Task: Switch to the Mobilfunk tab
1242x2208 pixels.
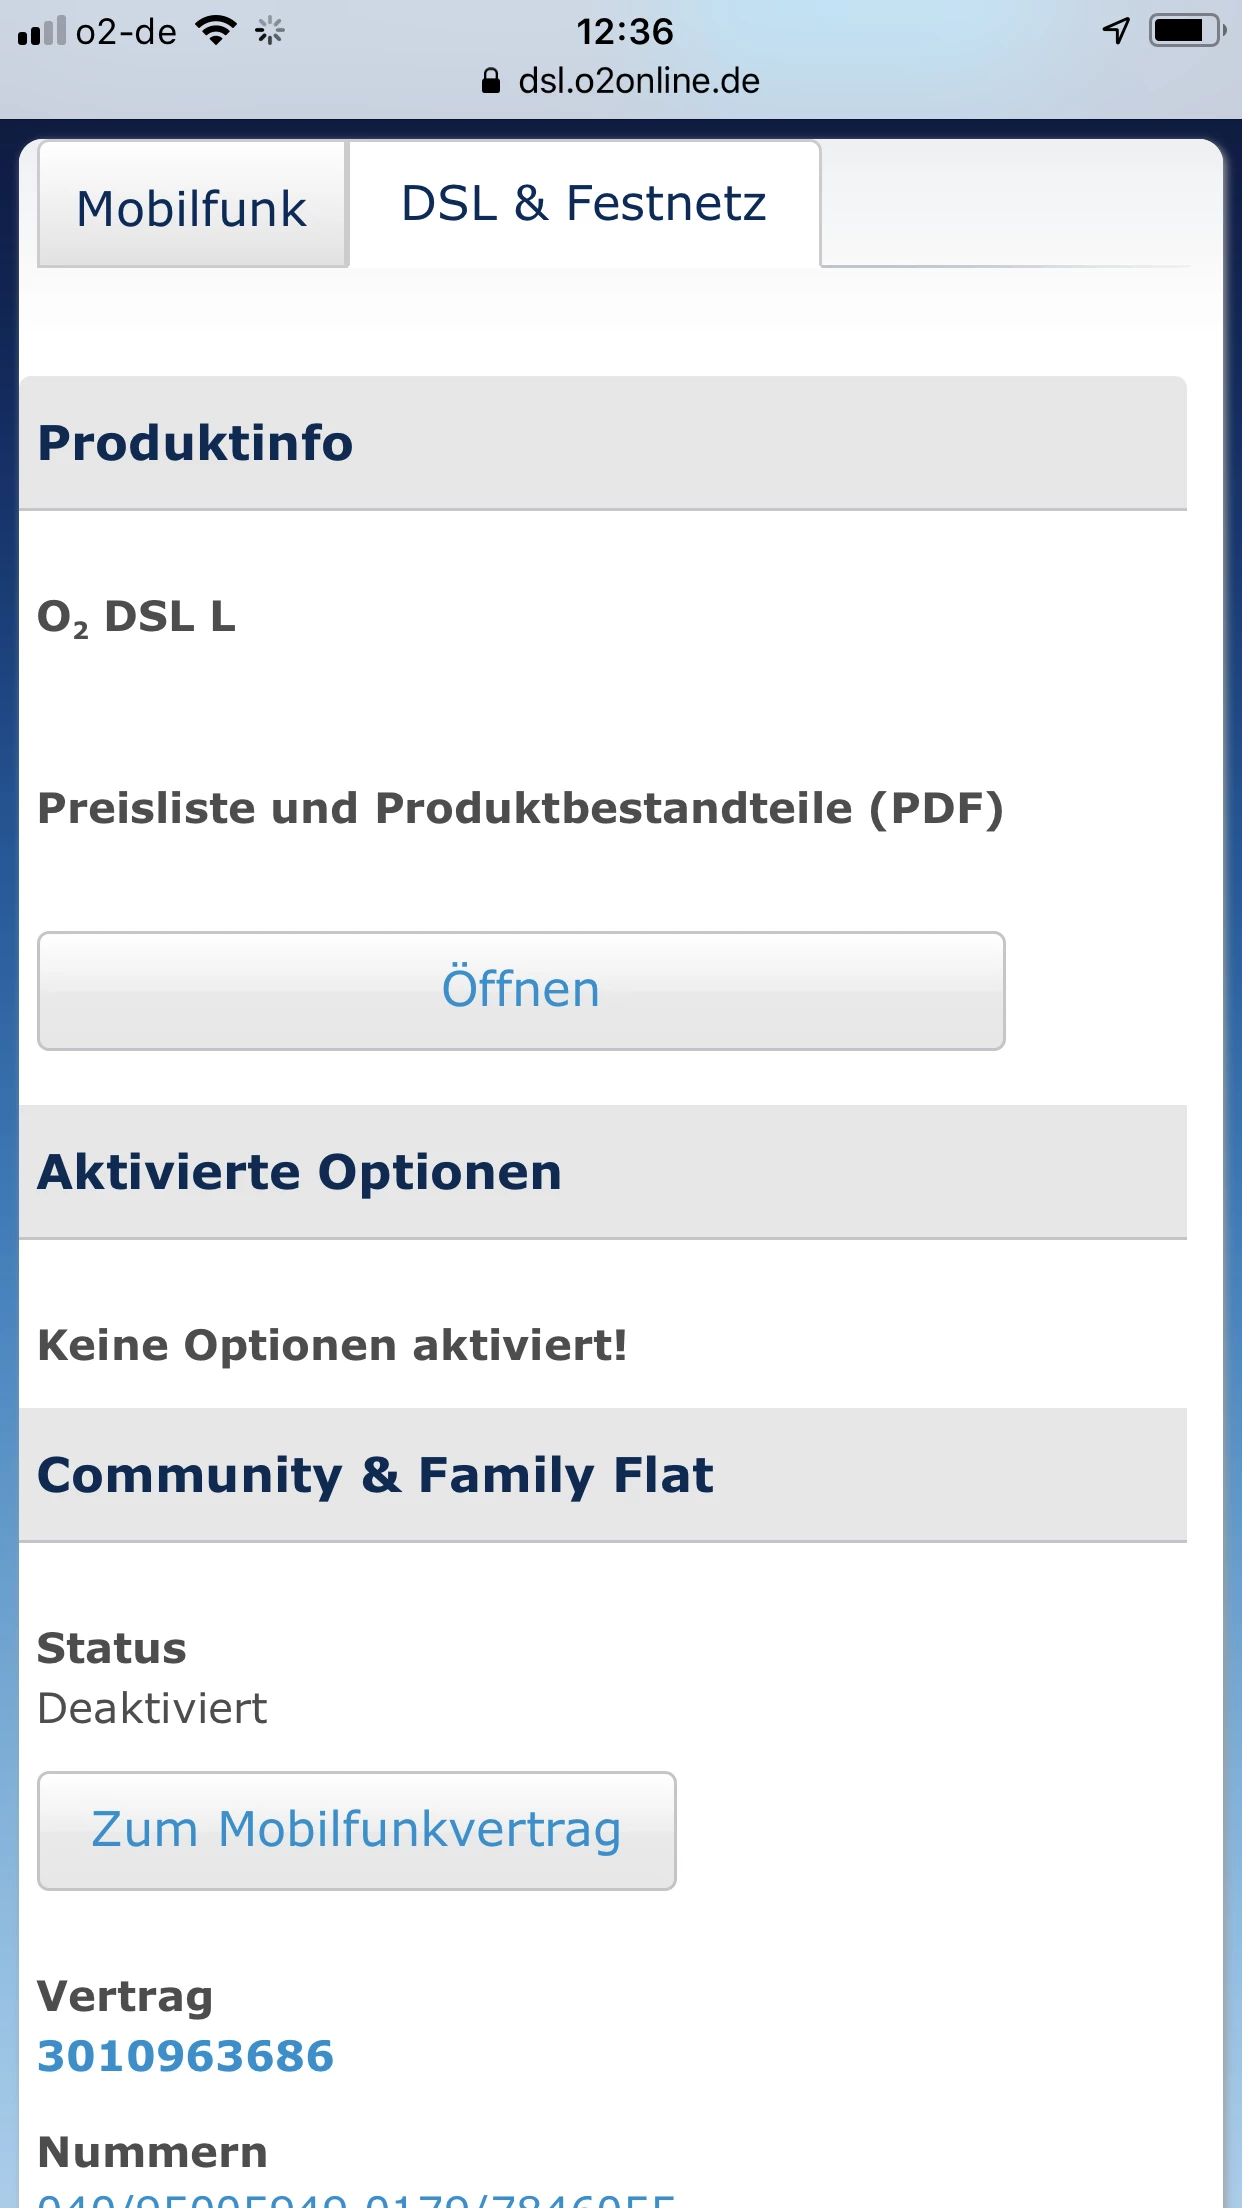Action: 192,208
